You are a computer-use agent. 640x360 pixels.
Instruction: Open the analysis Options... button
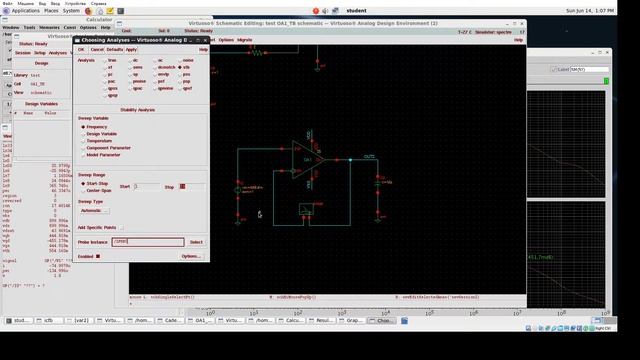[x=191, y=256]
